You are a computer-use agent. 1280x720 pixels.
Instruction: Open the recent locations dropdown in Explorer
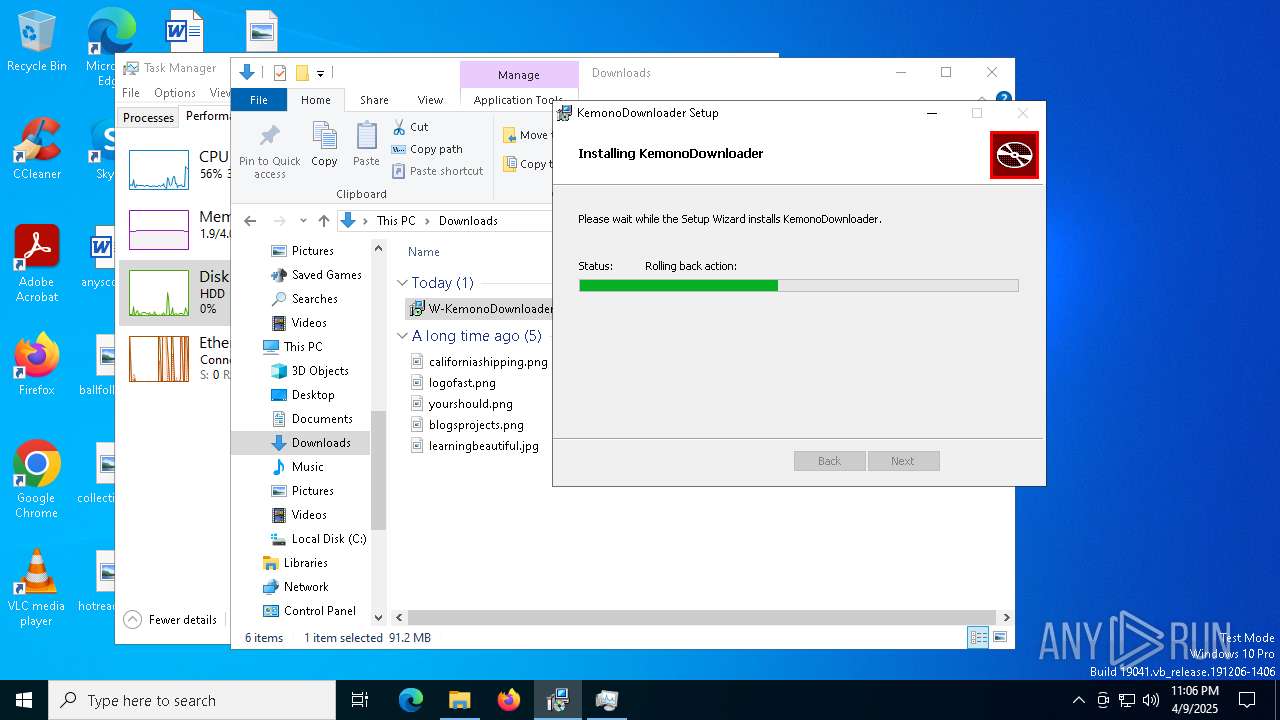click(x=303, y=221)
